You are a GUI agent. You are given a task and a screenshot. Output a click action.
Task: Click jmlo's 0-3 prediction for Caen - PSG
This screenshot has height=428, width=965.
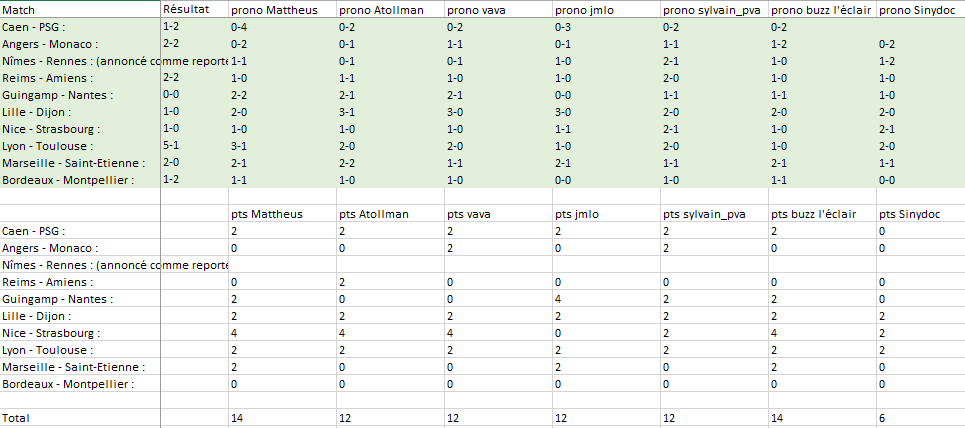click(x=563, y=27)
